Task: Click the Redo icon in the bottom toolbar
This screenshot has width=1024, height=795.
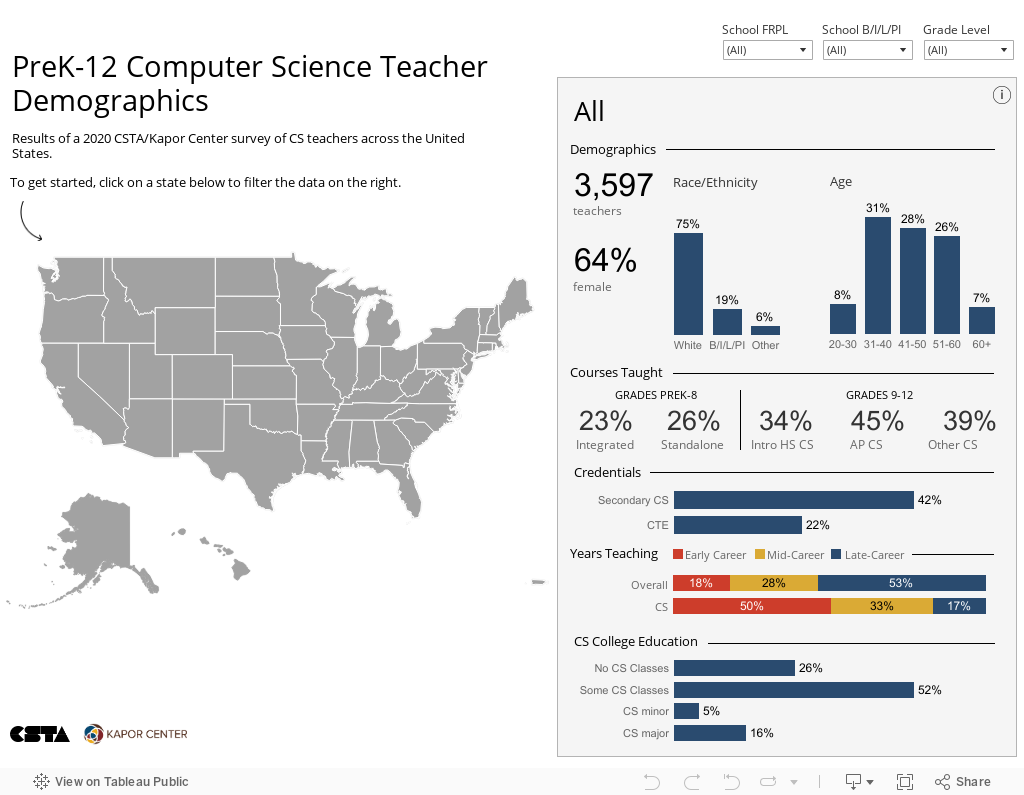Action: click(692, 781)
